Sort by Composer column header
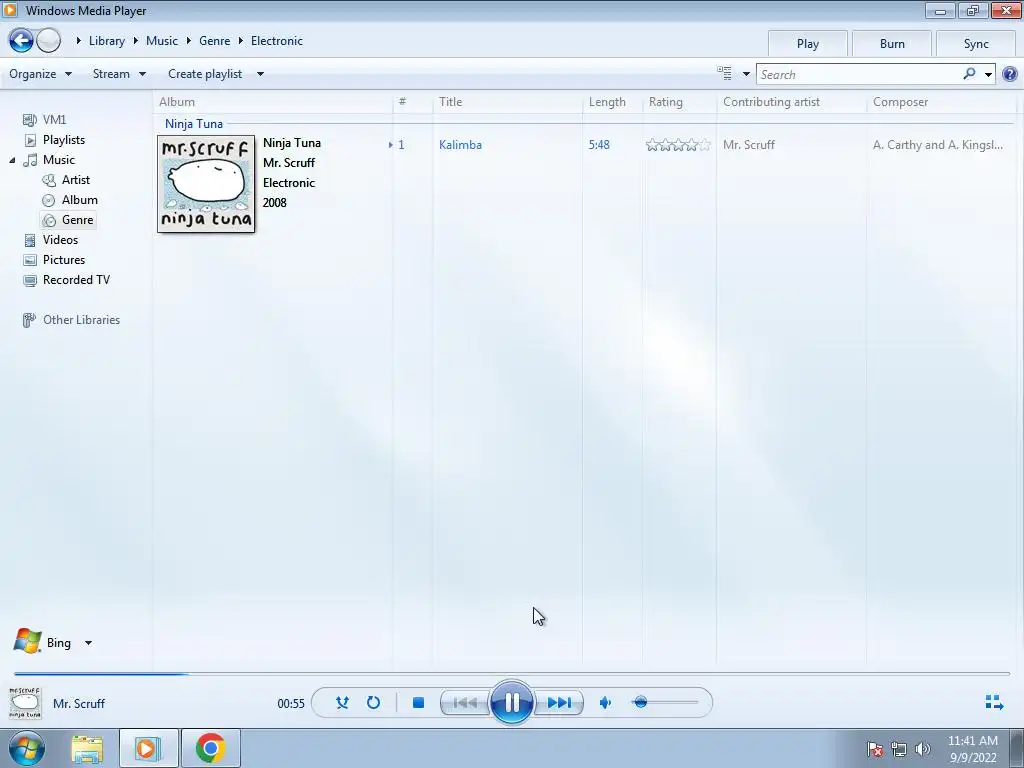 (941, 102)
